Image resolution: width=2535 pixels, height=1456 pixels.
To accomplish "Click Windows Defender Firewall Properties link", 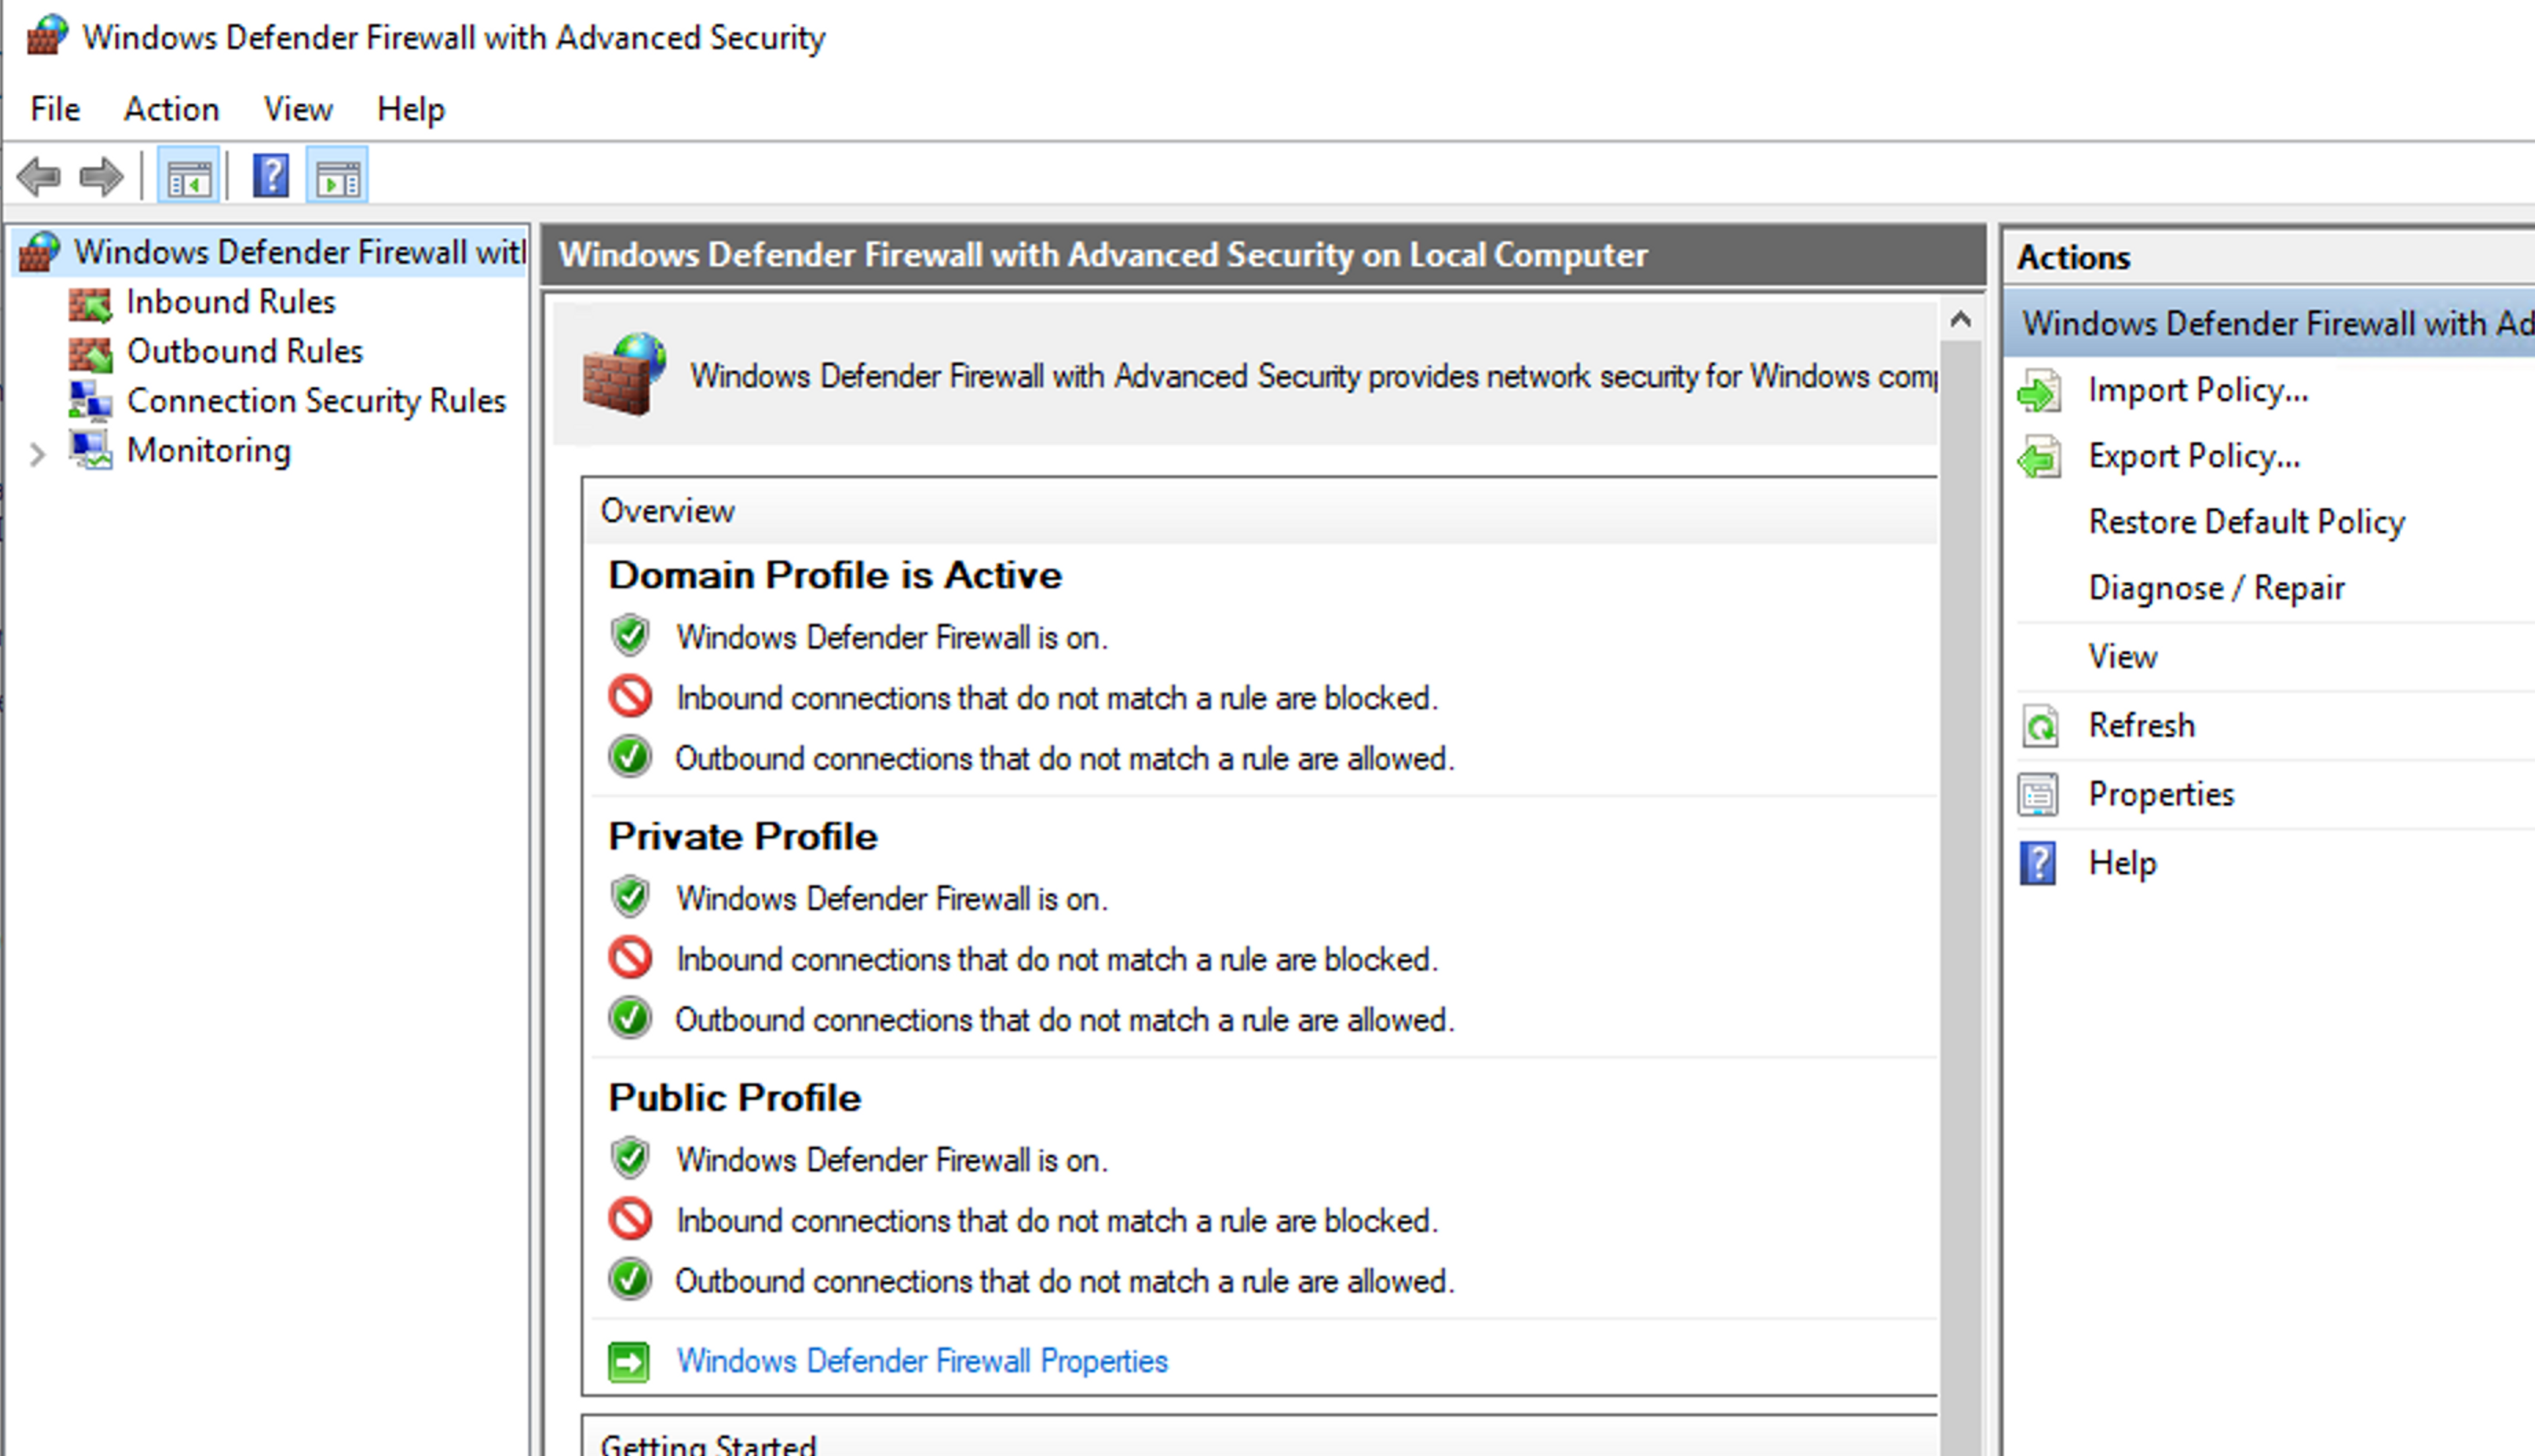I will pyautogui.click(x=921, y=1361).
